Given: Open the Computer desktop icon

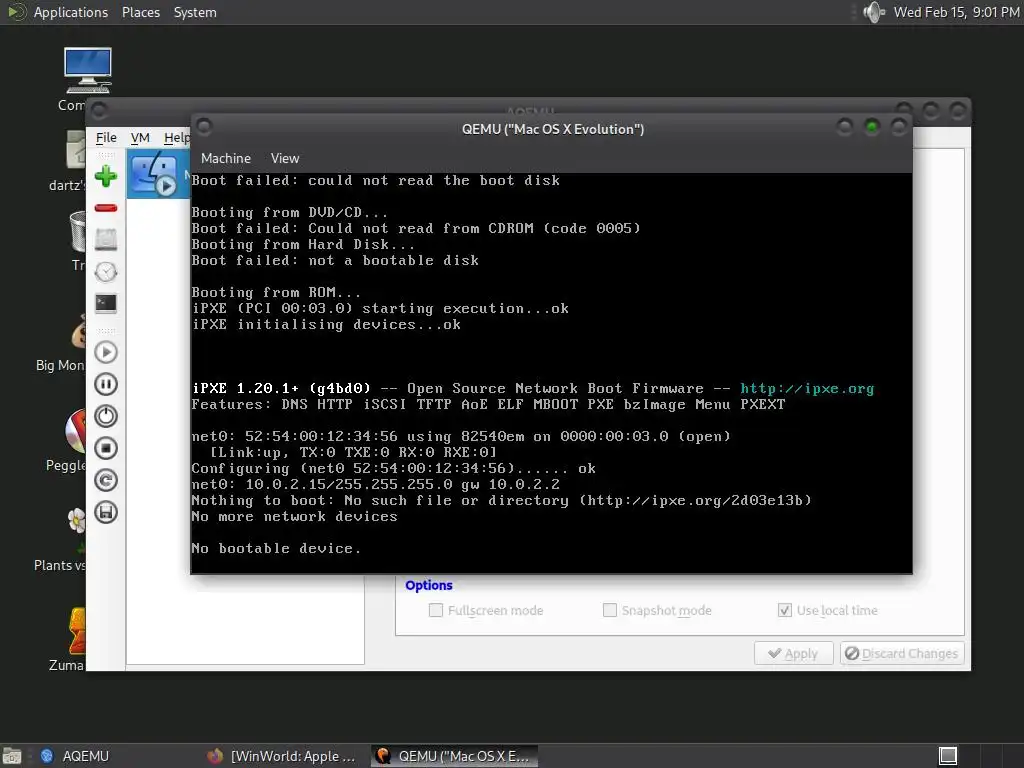Looking at the screenshot, I should coord(88,71).
